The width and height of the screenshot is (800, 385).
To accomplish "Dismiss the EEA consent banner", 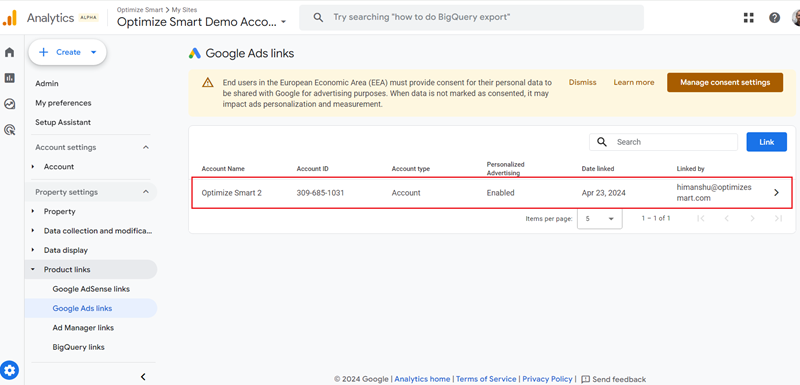I will click(583, 83).
